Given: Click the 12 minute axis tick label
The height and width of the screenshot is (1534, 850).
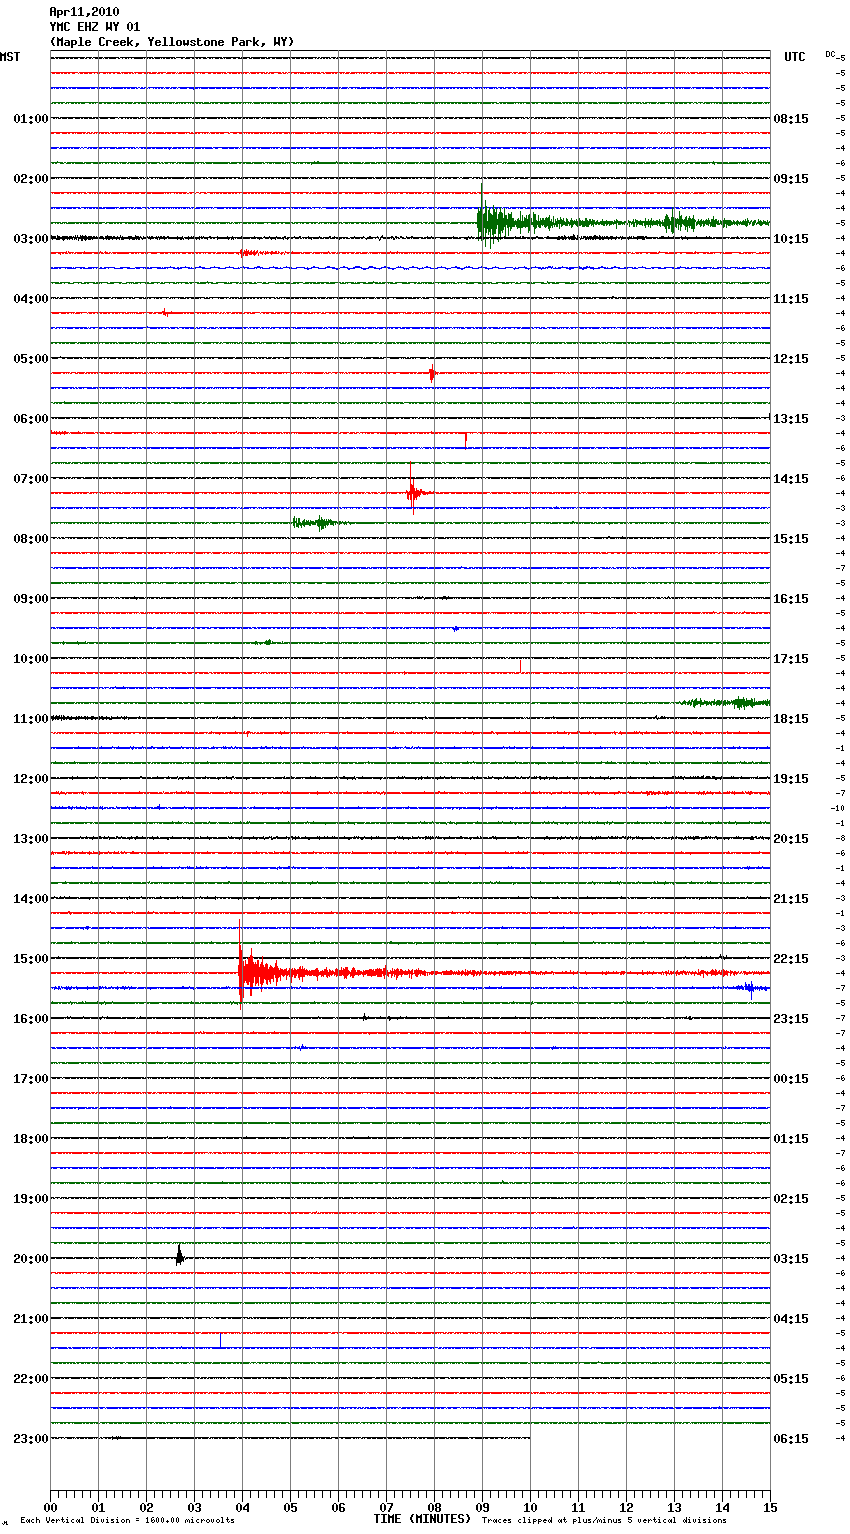Looking at the screenshot, I should [626, 1507].
